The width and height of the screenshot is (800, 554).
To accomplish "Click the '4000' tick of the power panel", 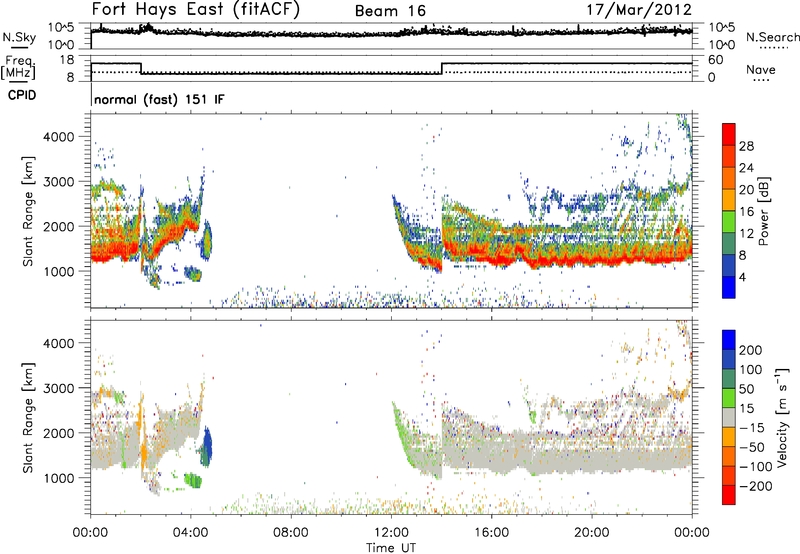I will click(x=58, y=137).
